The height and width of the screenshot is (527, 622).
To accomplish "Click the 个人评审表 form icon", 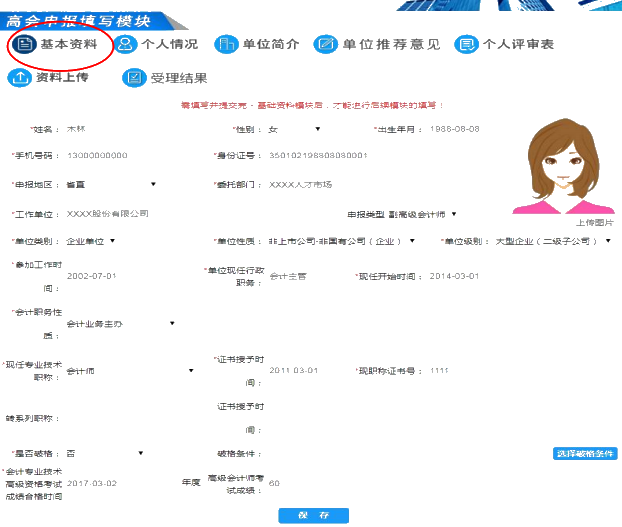I will click(466, 44).
